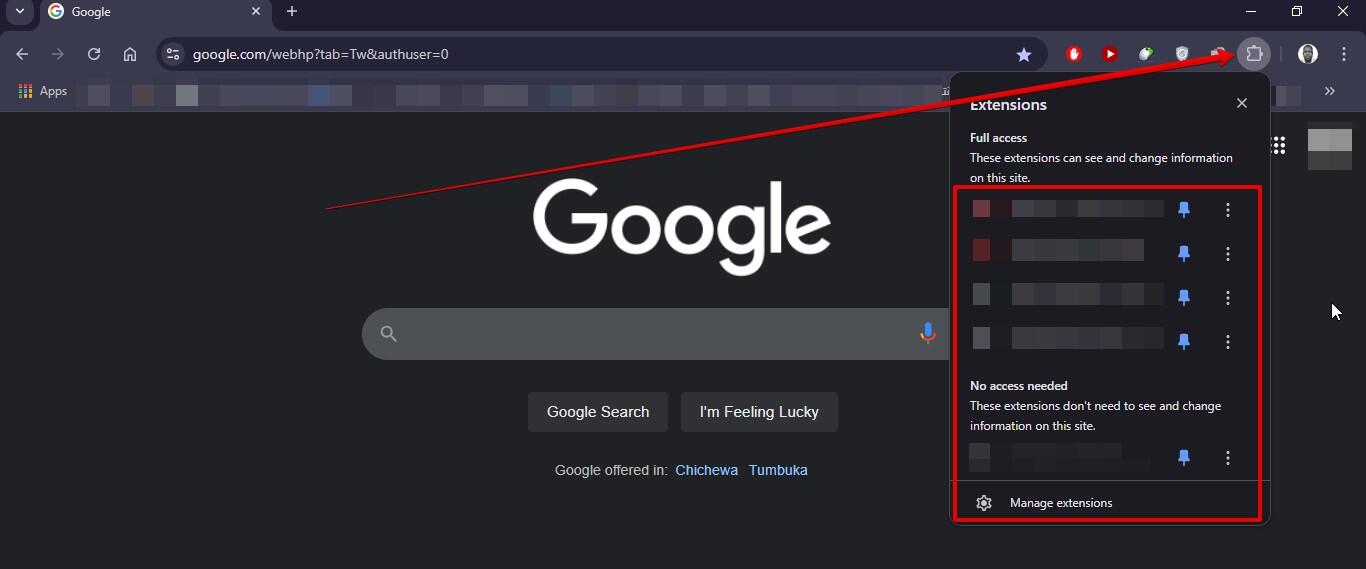1366x569 pixels.
Task: Expand the hidden bookmarks overflow chevron
Action: pyautogui.click(x=1329, y=91)
